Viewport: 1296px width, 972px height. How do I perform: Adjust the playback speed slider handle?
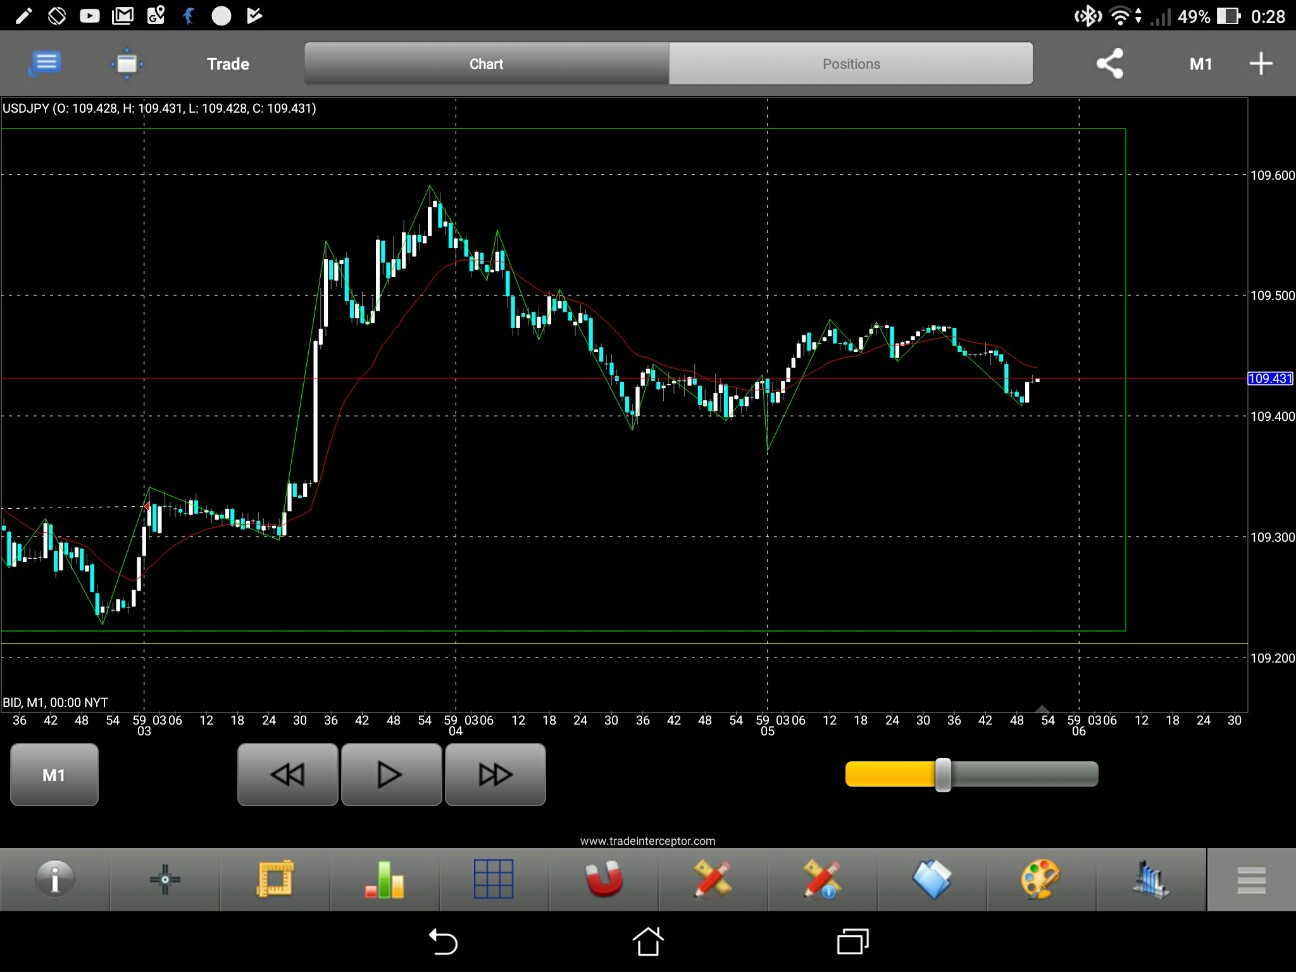[x=943, y=774]
